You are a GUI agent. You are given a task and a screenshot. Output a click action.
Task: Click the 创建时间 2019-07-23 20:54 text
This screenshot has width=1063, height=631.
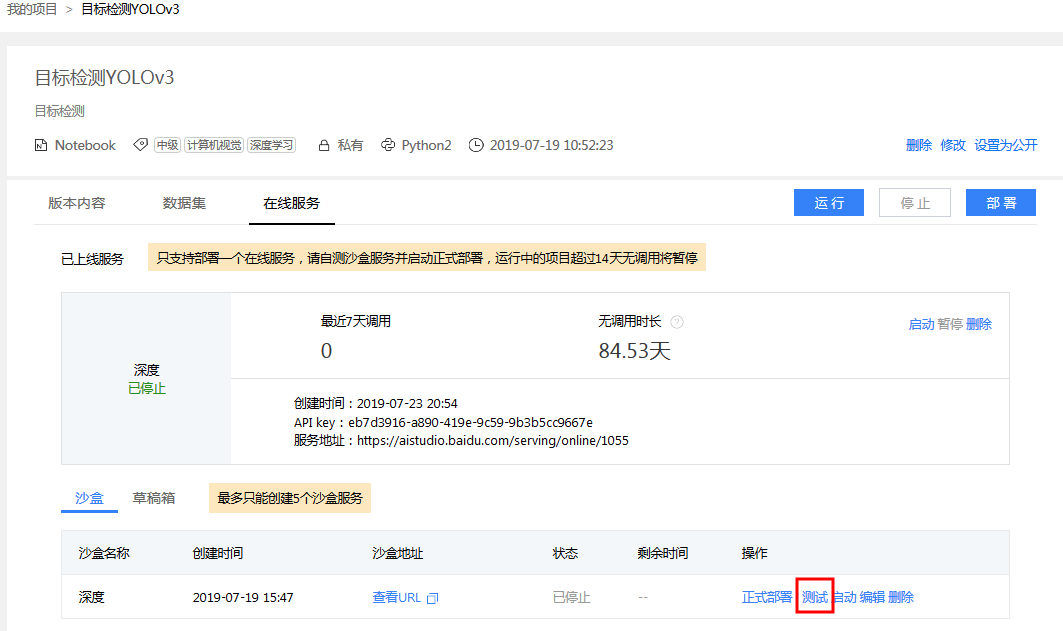click(376, 403)
